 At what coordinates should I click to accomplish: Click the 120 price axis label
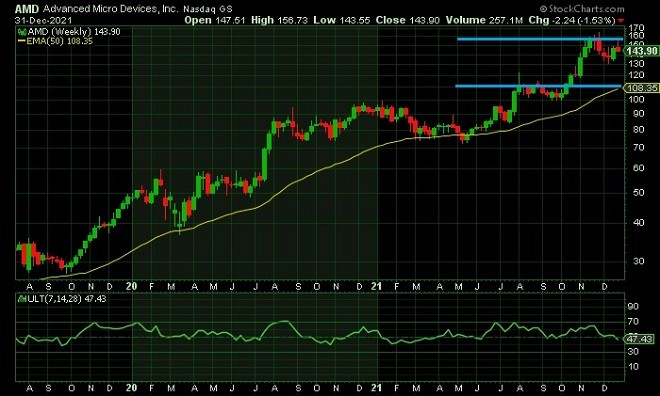click(x=636, y=75)
